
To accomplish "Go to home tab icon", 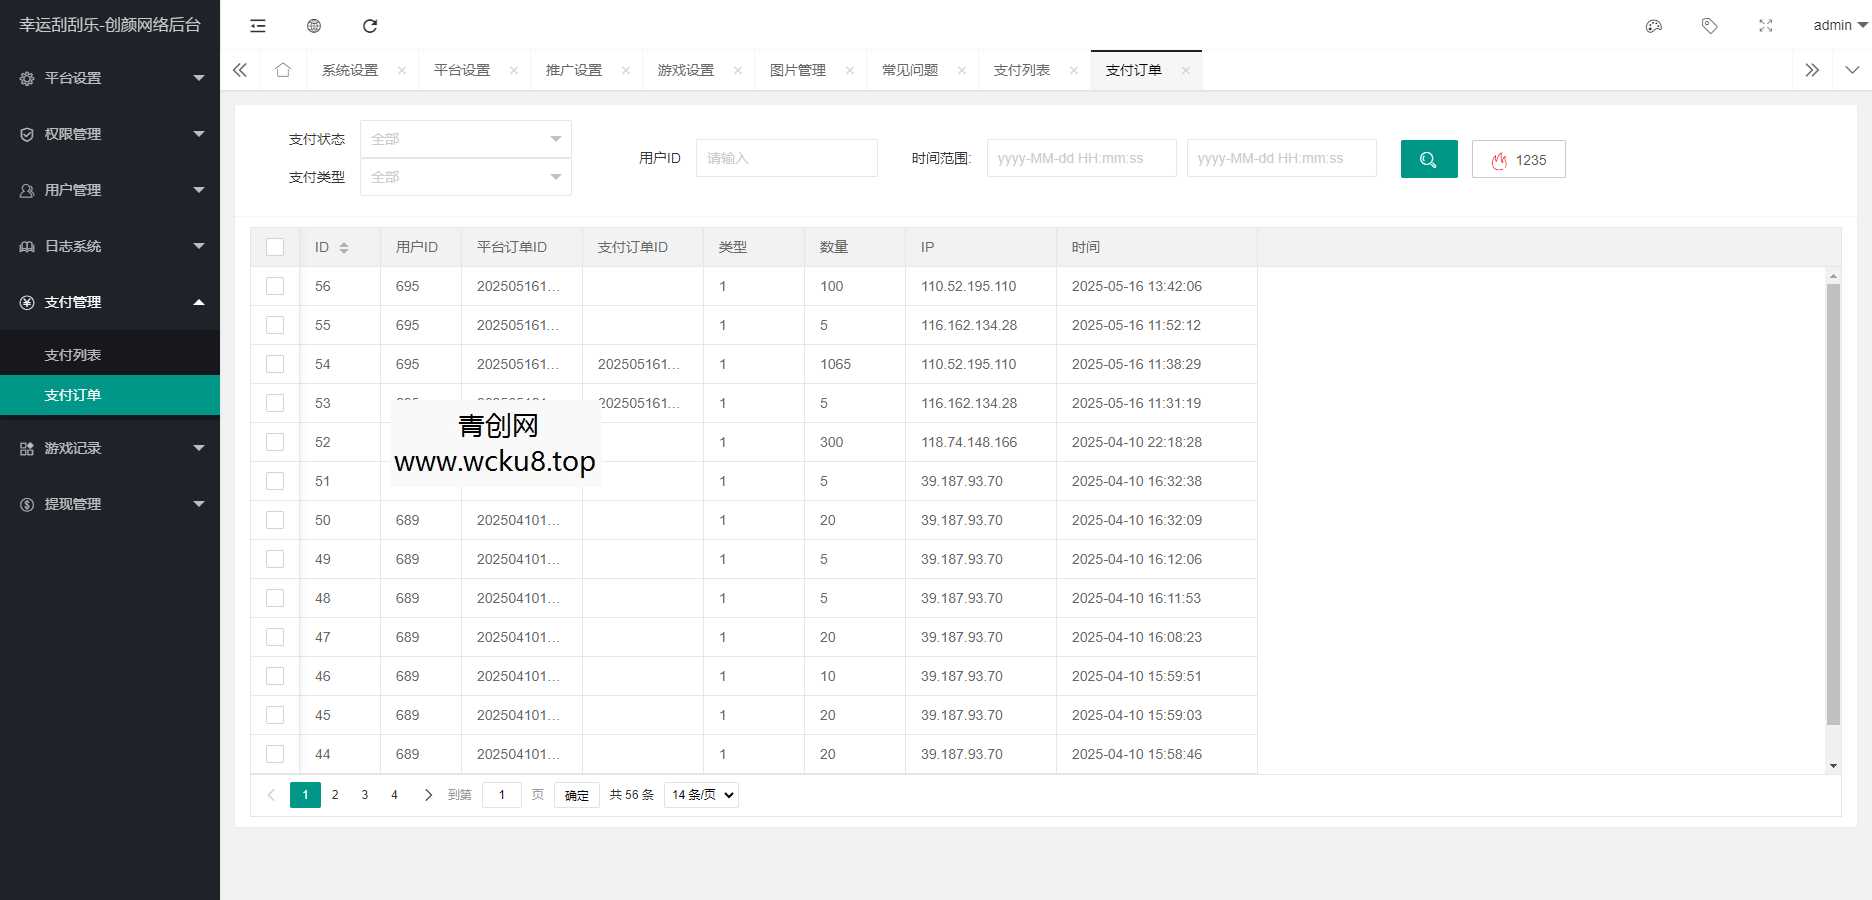I will (x=283, y=70).
